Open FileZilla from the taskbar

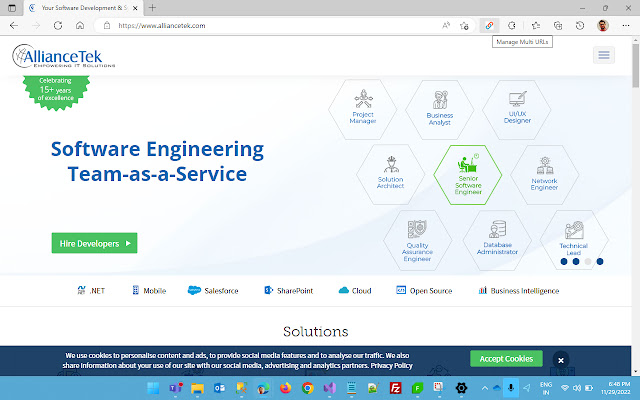(396, 388)
